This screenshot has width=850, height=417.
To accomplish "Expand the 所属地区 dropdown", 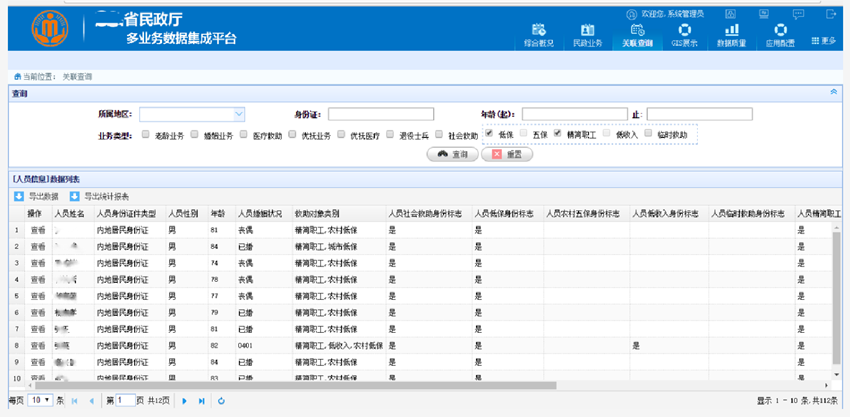I will coord(239,114).
